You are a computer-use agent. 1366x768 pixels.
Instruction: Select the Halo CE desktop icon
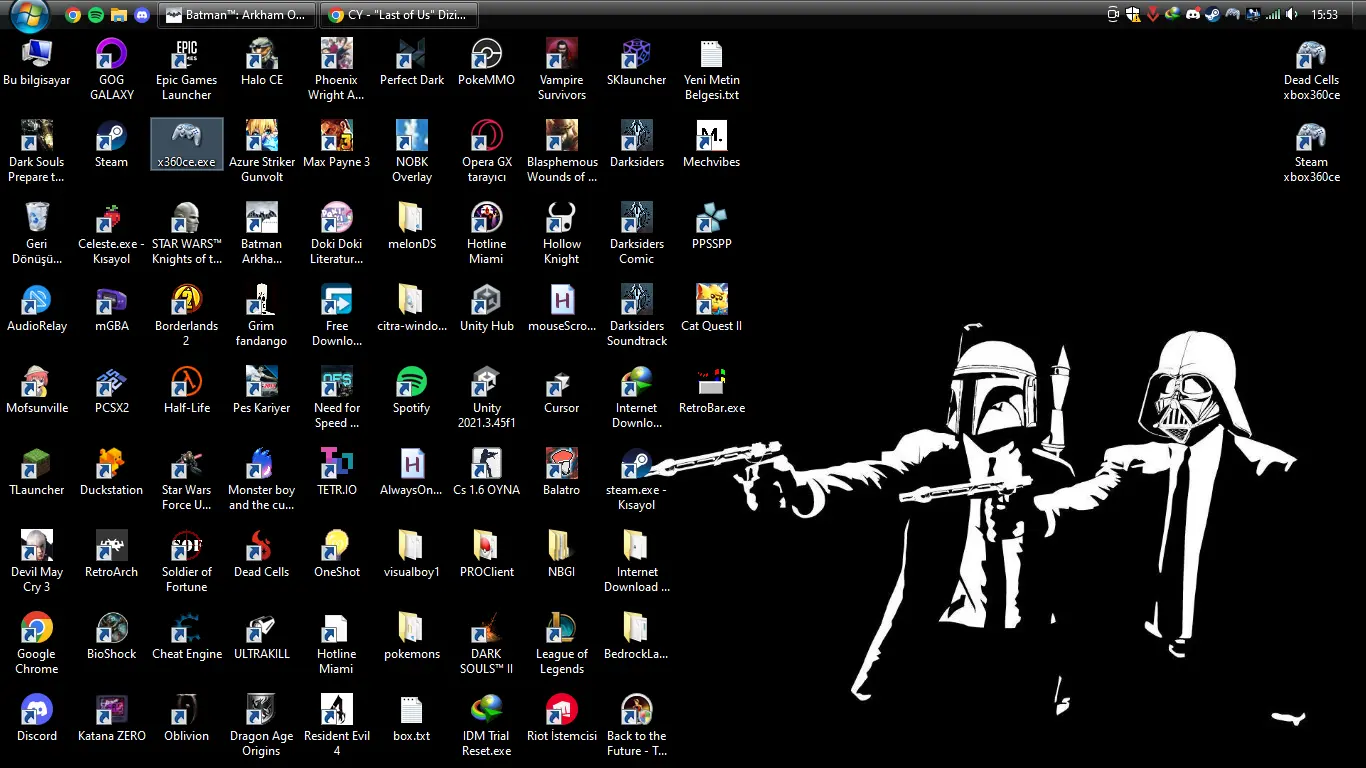coord(262,62)
